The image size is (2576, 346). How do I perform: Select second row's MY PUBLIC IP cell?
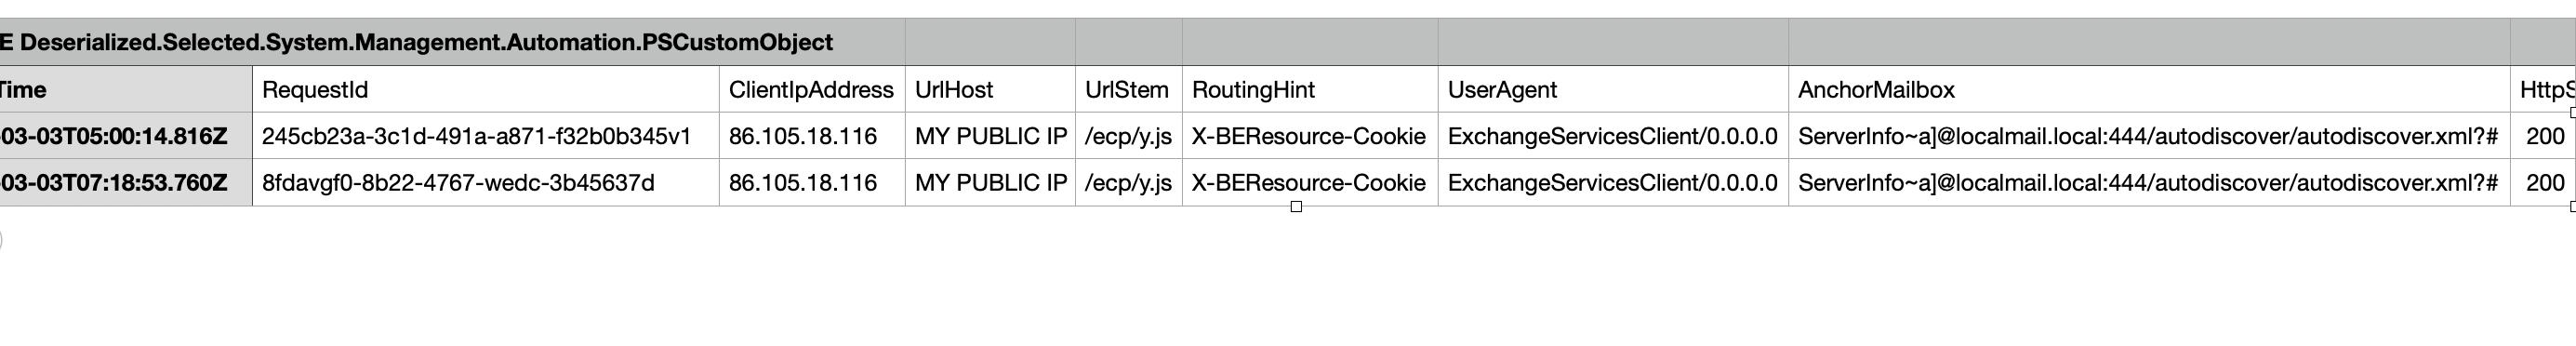click(x=990, y=183)
